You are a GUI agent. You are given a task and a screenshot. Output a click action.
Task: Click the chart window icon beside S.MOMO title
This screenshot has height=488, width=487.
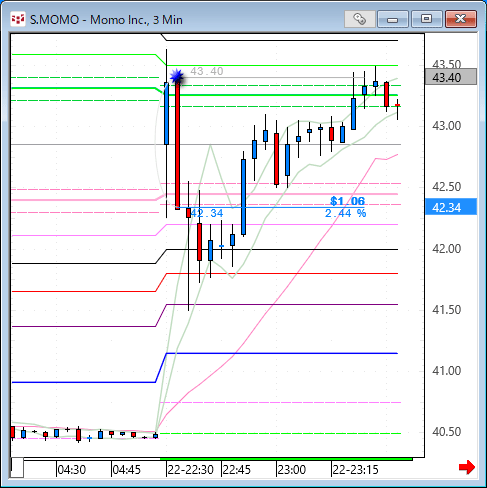18,19
